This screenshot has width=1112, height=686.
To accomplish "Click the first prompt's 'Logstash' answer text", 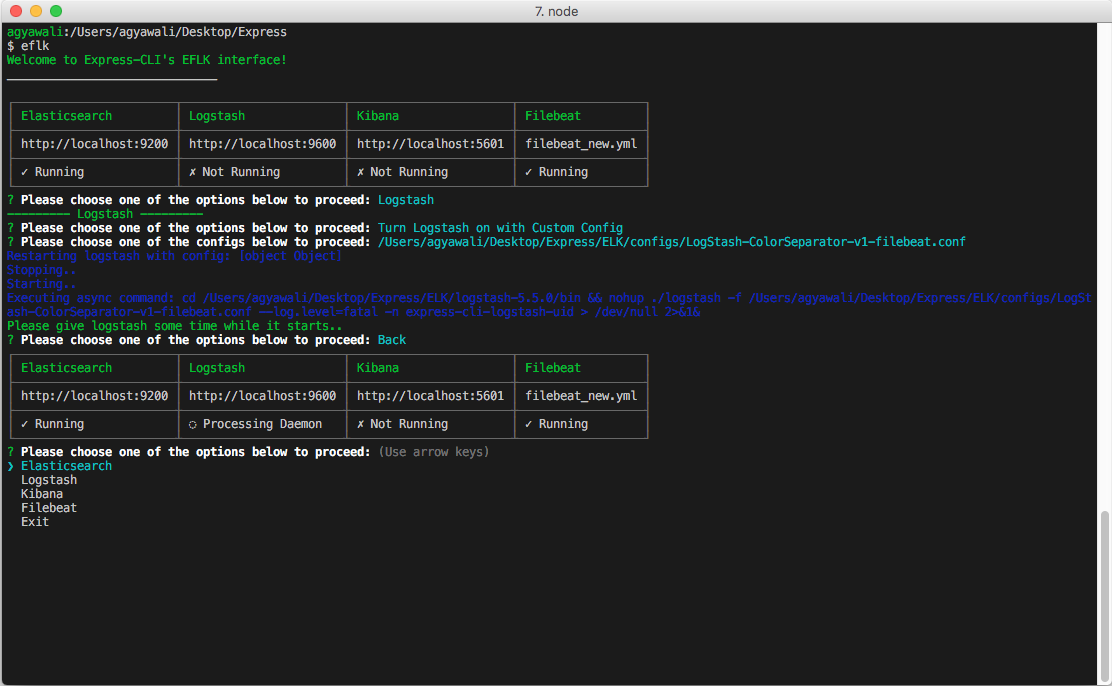I will click(x=406, y=200).
